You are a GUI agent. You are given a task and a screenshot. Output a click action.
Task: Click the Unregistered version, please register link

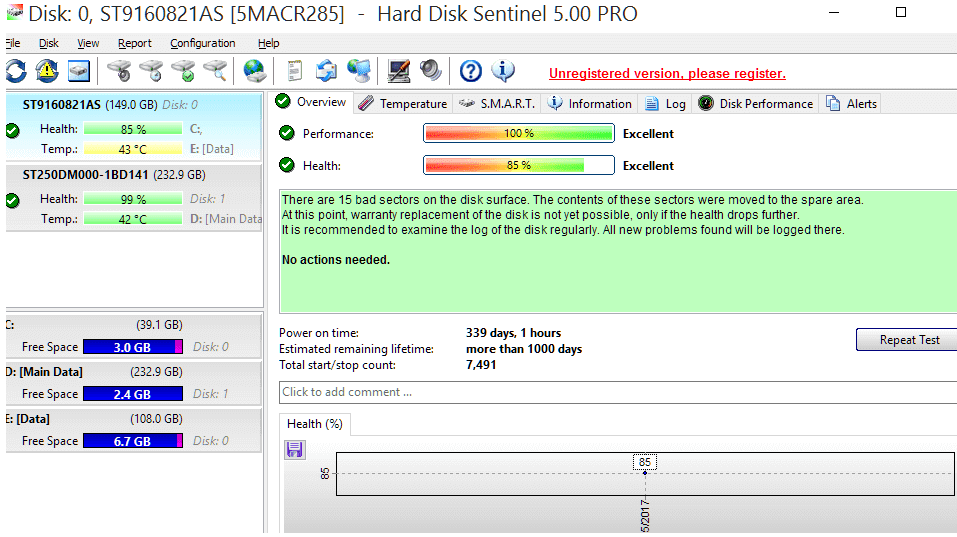[x=667, y=73]
